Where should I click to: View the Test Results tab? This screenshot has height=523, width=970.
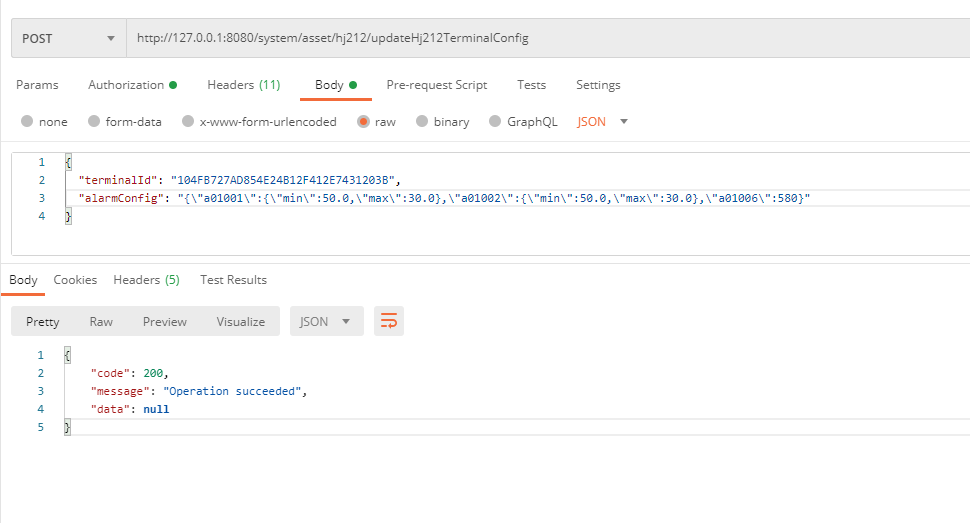pos(233,280)
